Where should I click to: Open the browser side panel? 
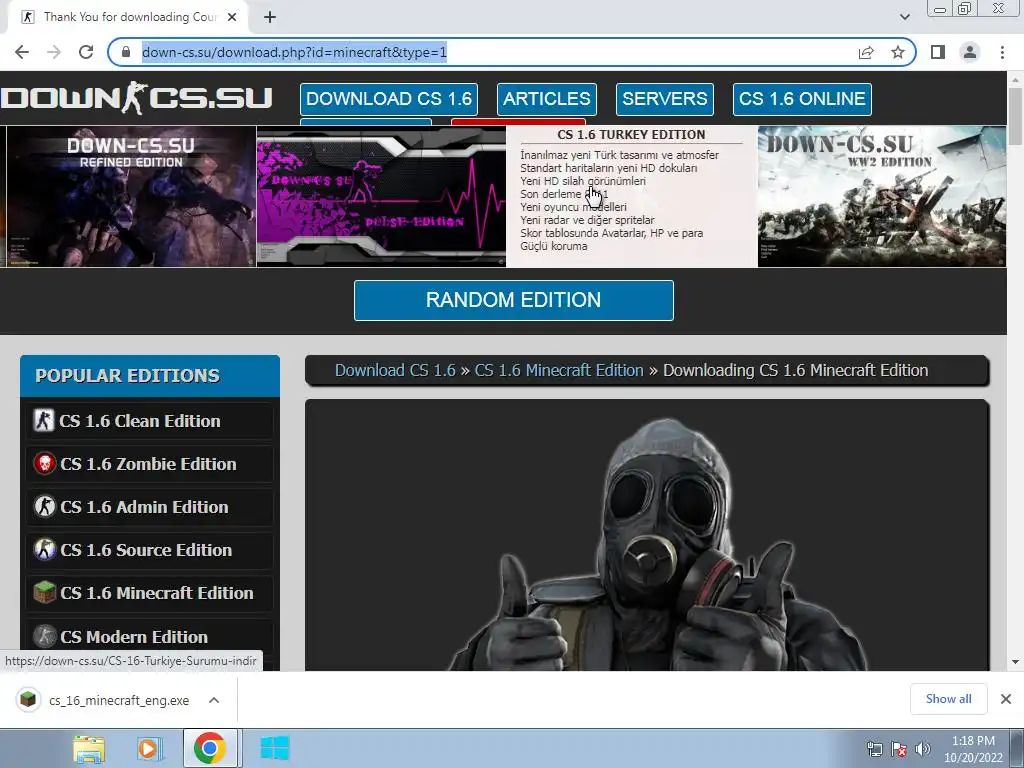click(938, 52)
